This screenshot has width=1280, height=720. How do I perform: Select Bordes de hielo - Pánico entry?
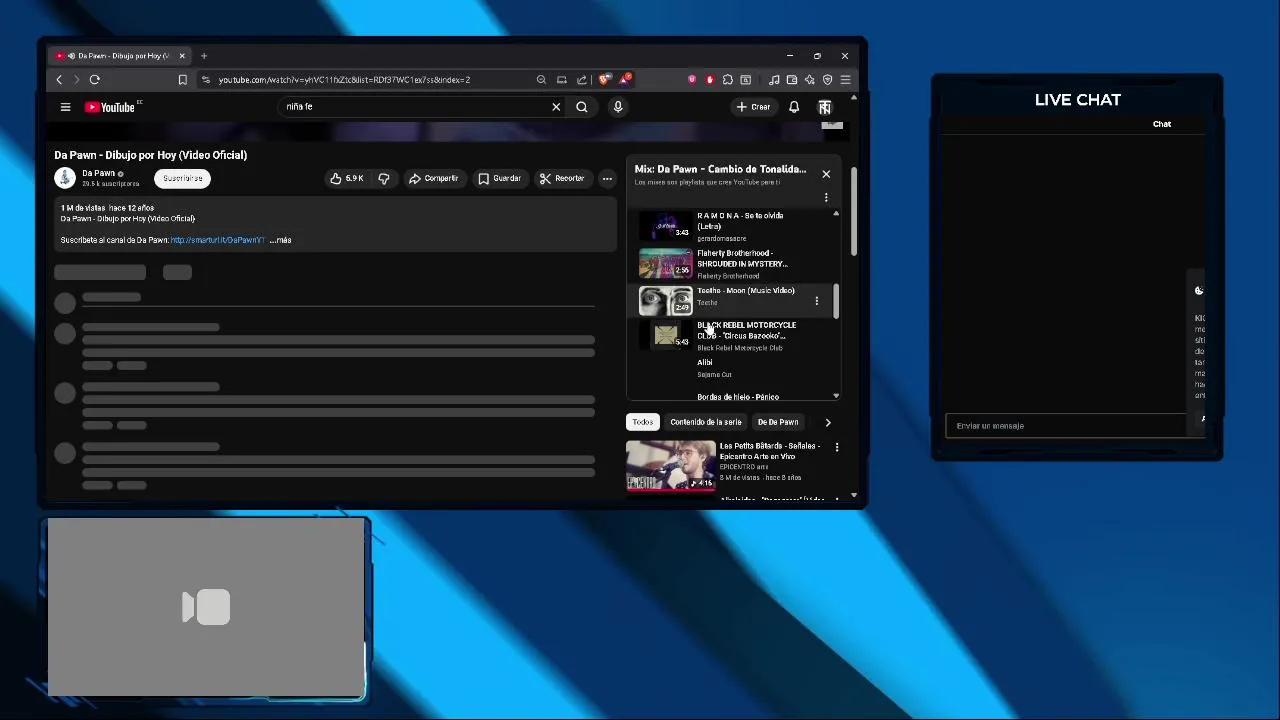(738, 396)
